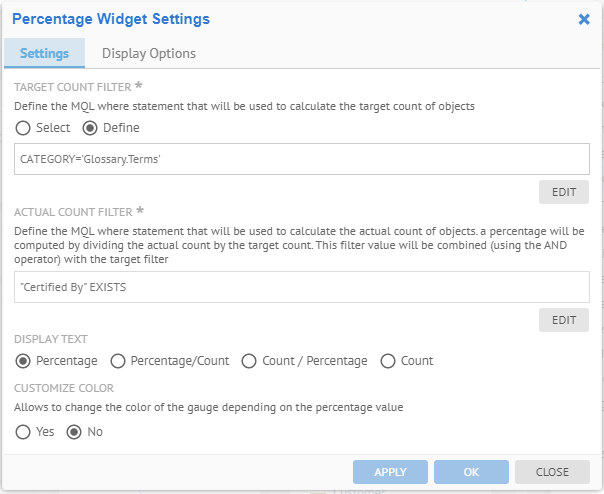Select Count only as display text
This screenshot has height=494, width=604.
(388, 361)
